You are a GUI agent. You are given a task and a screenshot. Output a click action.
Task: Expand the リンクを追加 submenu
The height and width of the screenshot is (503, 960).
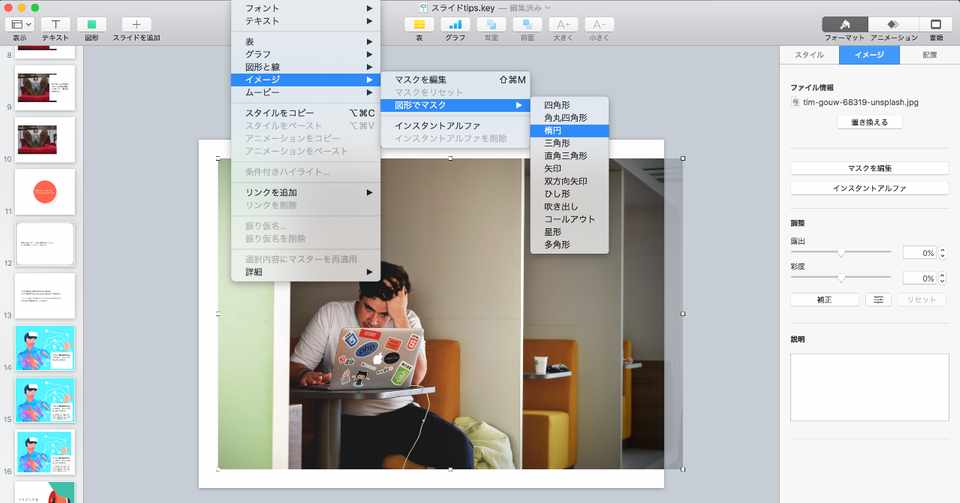[x=306, y=192]
